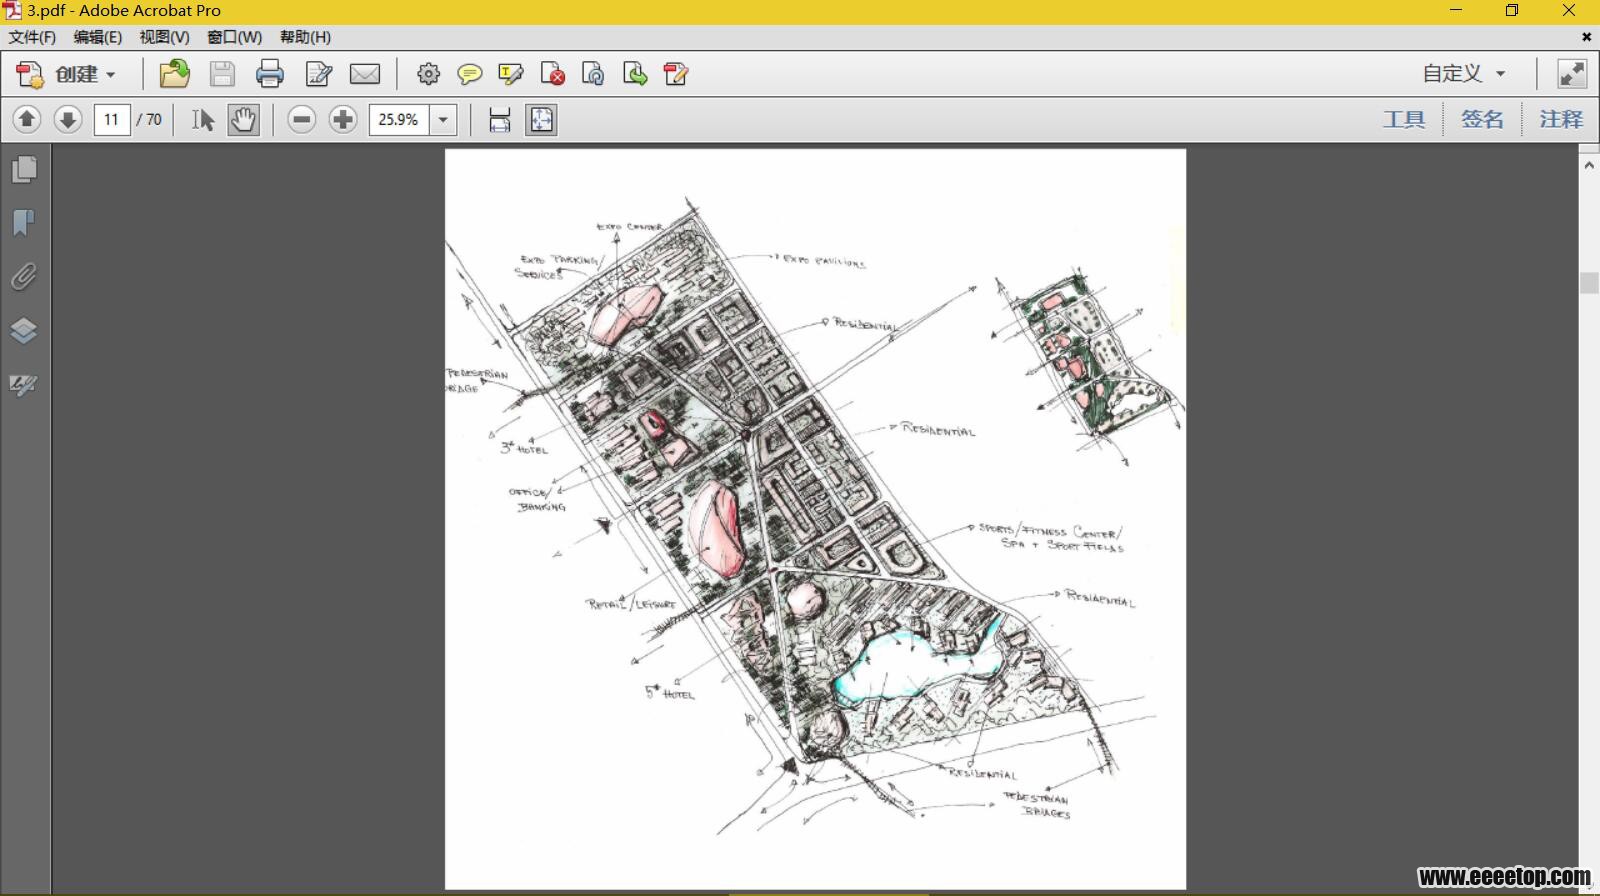Image resolution: width=1600 pixels, height=896 pixels.
Task: Click the vertical scrollbar thumb
Action: click(1589, 282)
